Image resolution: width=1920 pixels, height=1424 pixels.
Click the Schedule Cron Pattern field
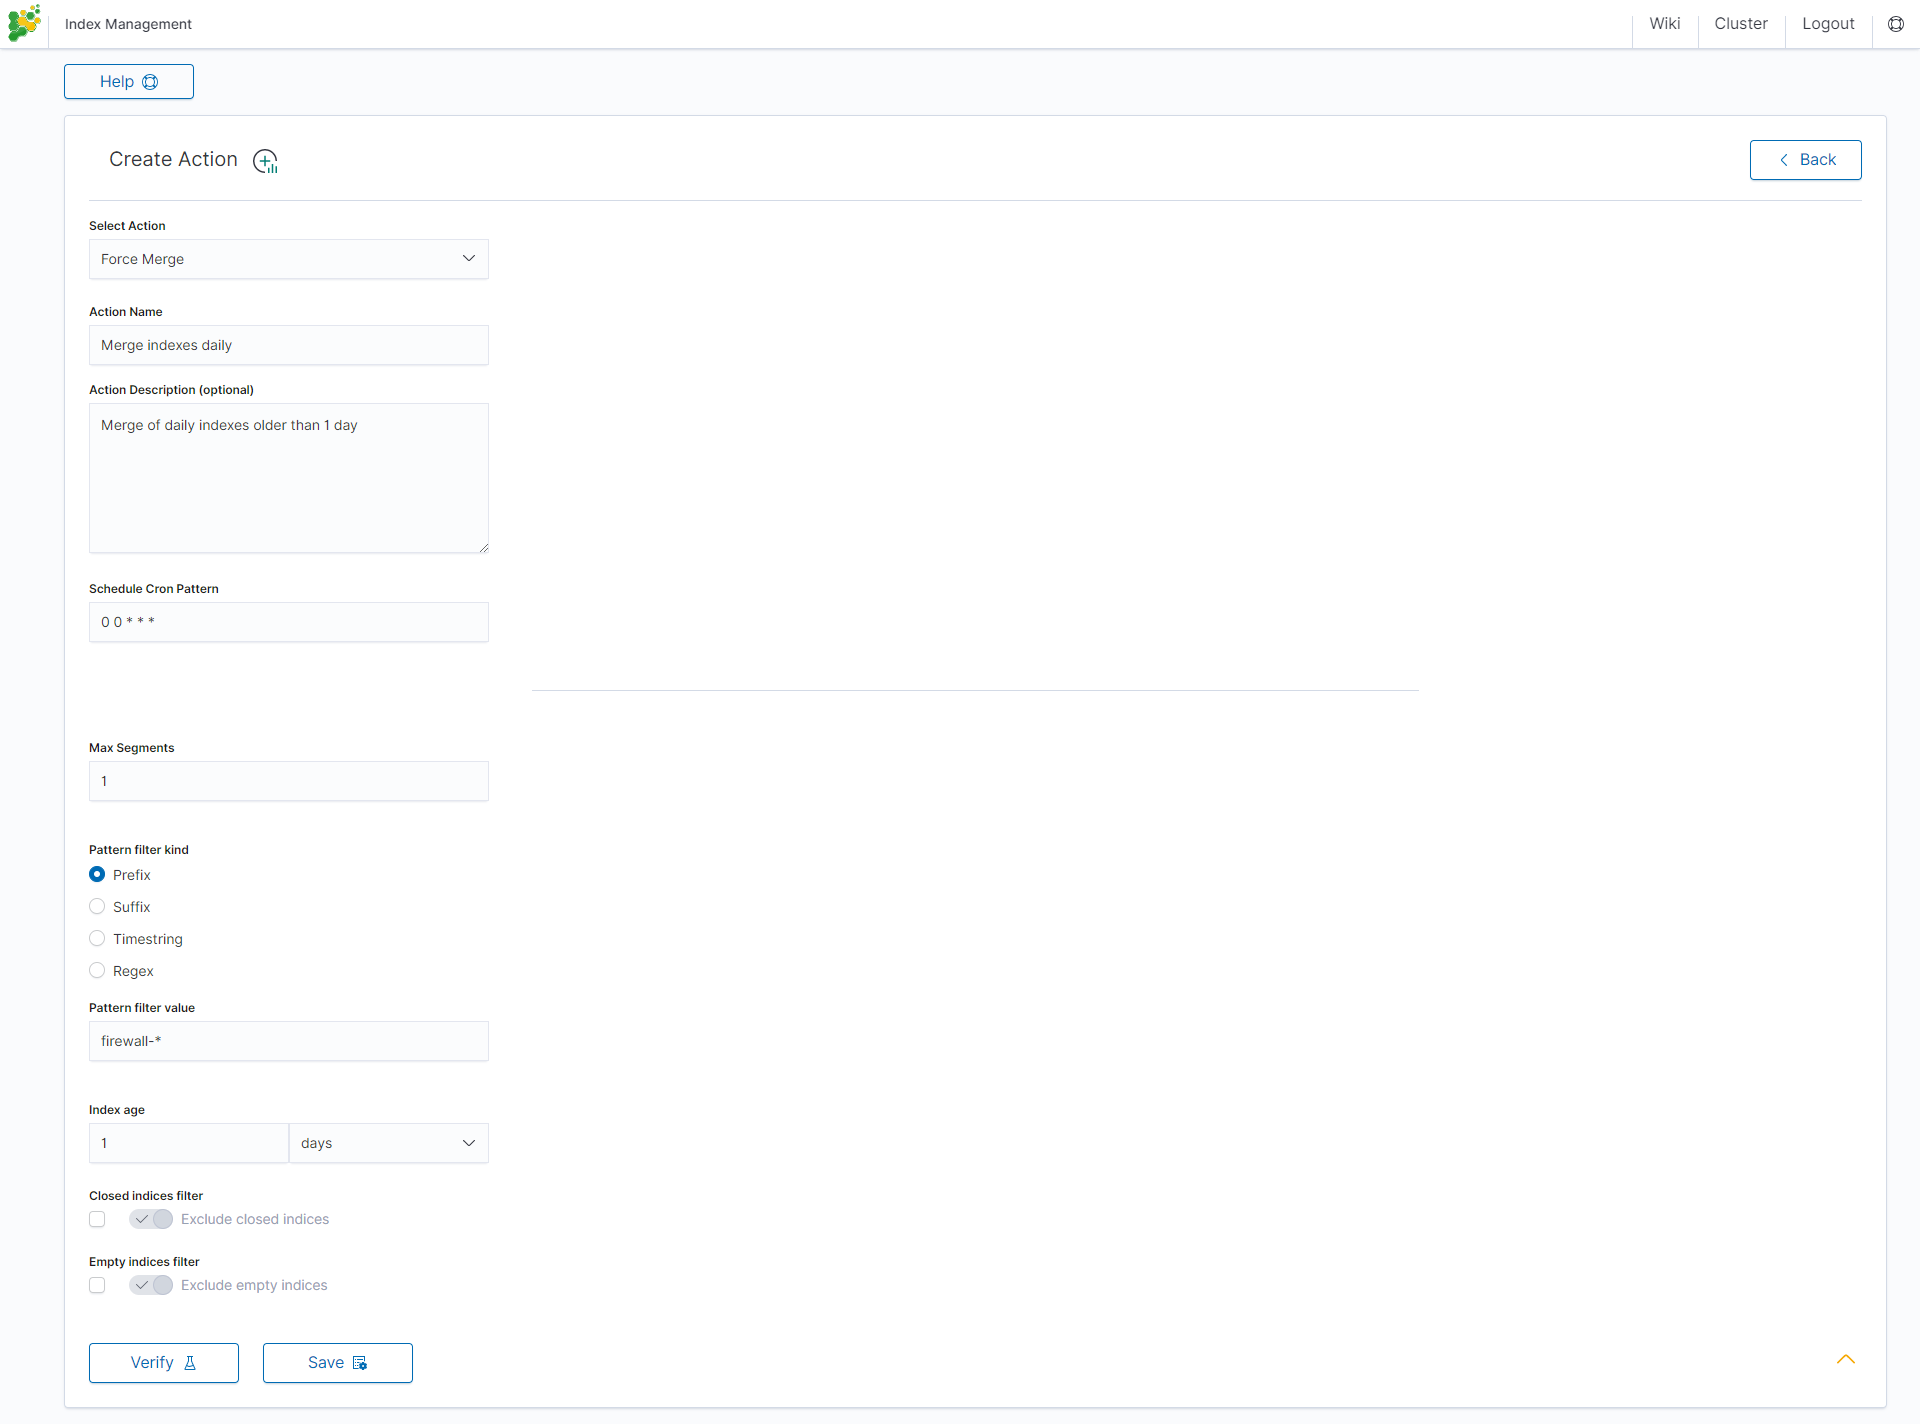(x=288, y=623)
